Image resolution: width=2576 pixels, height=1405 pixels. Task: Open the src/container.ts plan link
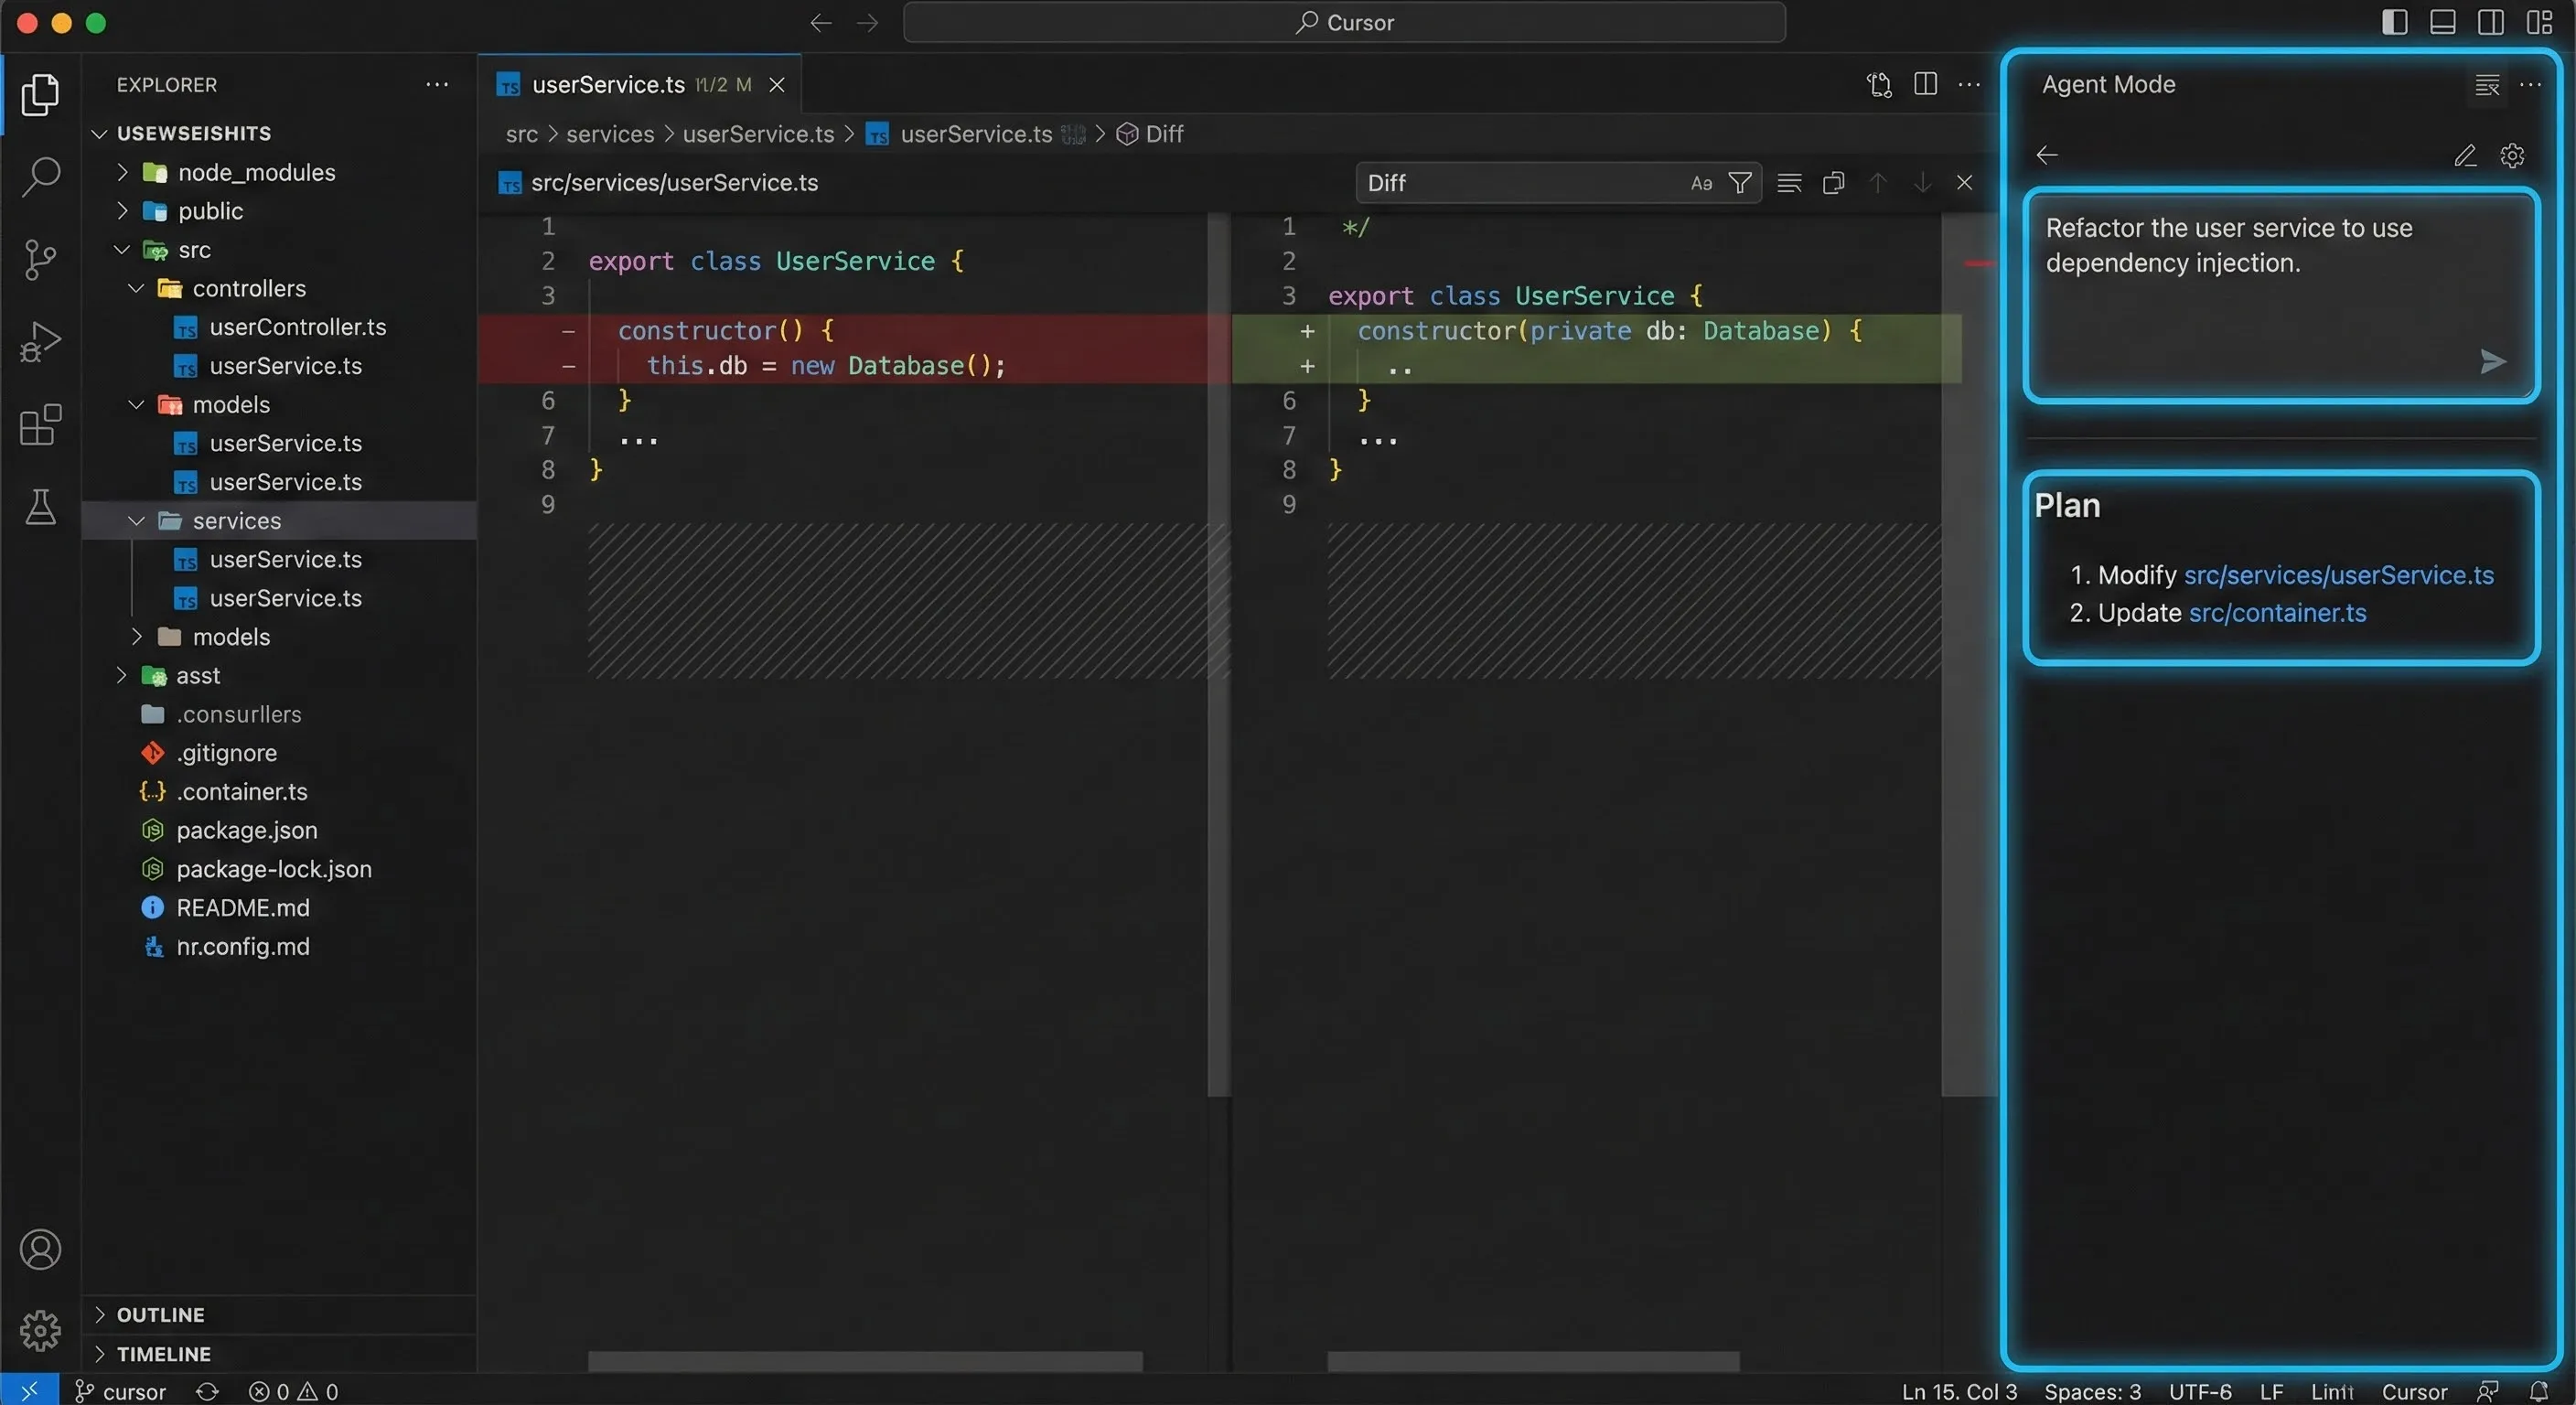point(2276,613)
